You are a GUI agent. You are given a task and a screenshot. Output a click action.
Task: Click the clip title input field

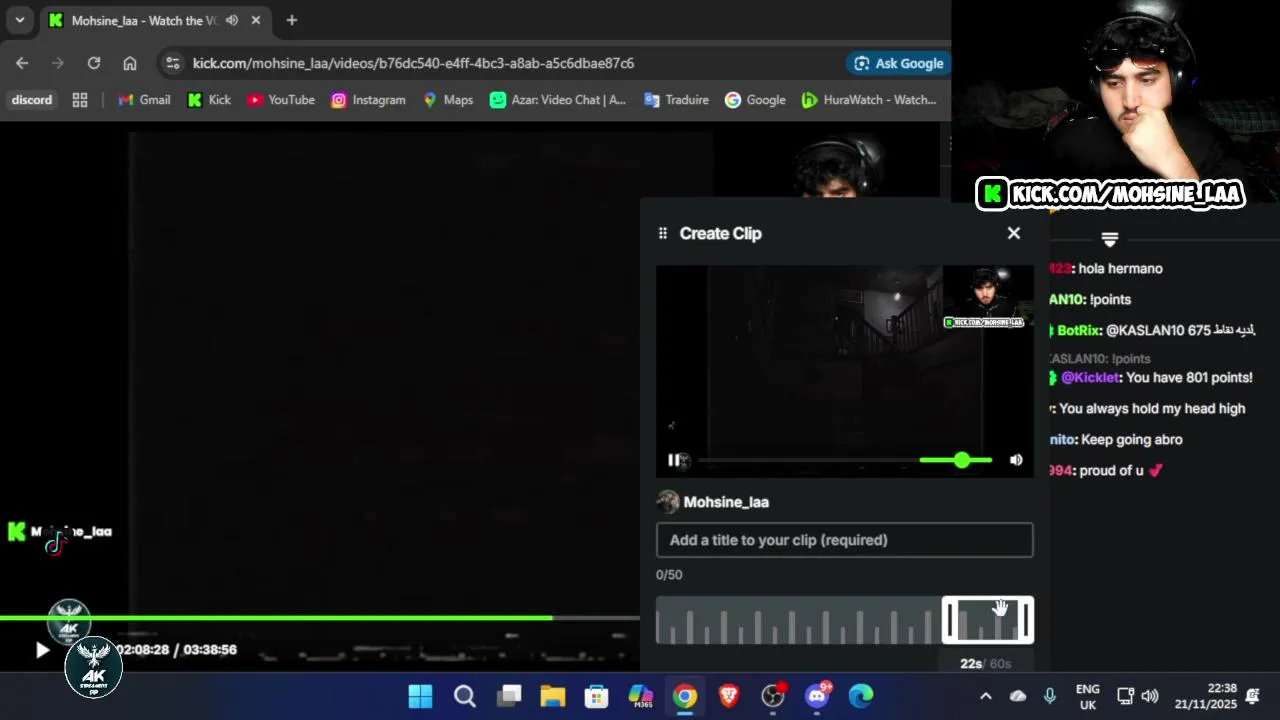coord(845,540)
